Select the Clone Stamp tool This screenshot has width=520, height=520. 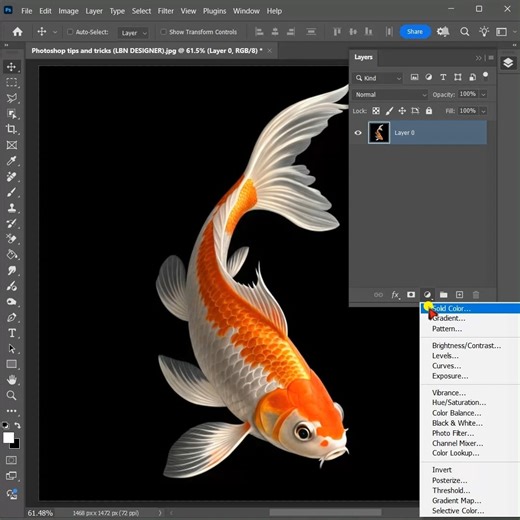[12, 208]
